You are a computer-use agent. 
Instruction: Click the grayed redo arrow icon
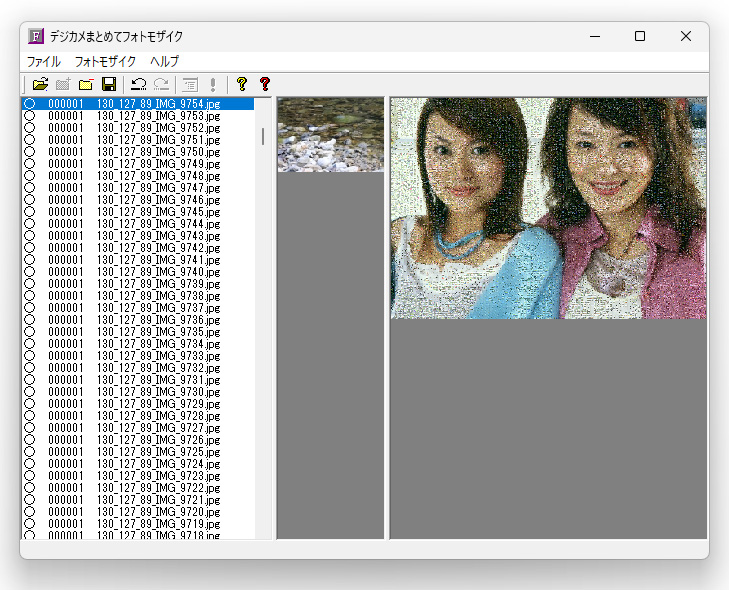[161, 84]
